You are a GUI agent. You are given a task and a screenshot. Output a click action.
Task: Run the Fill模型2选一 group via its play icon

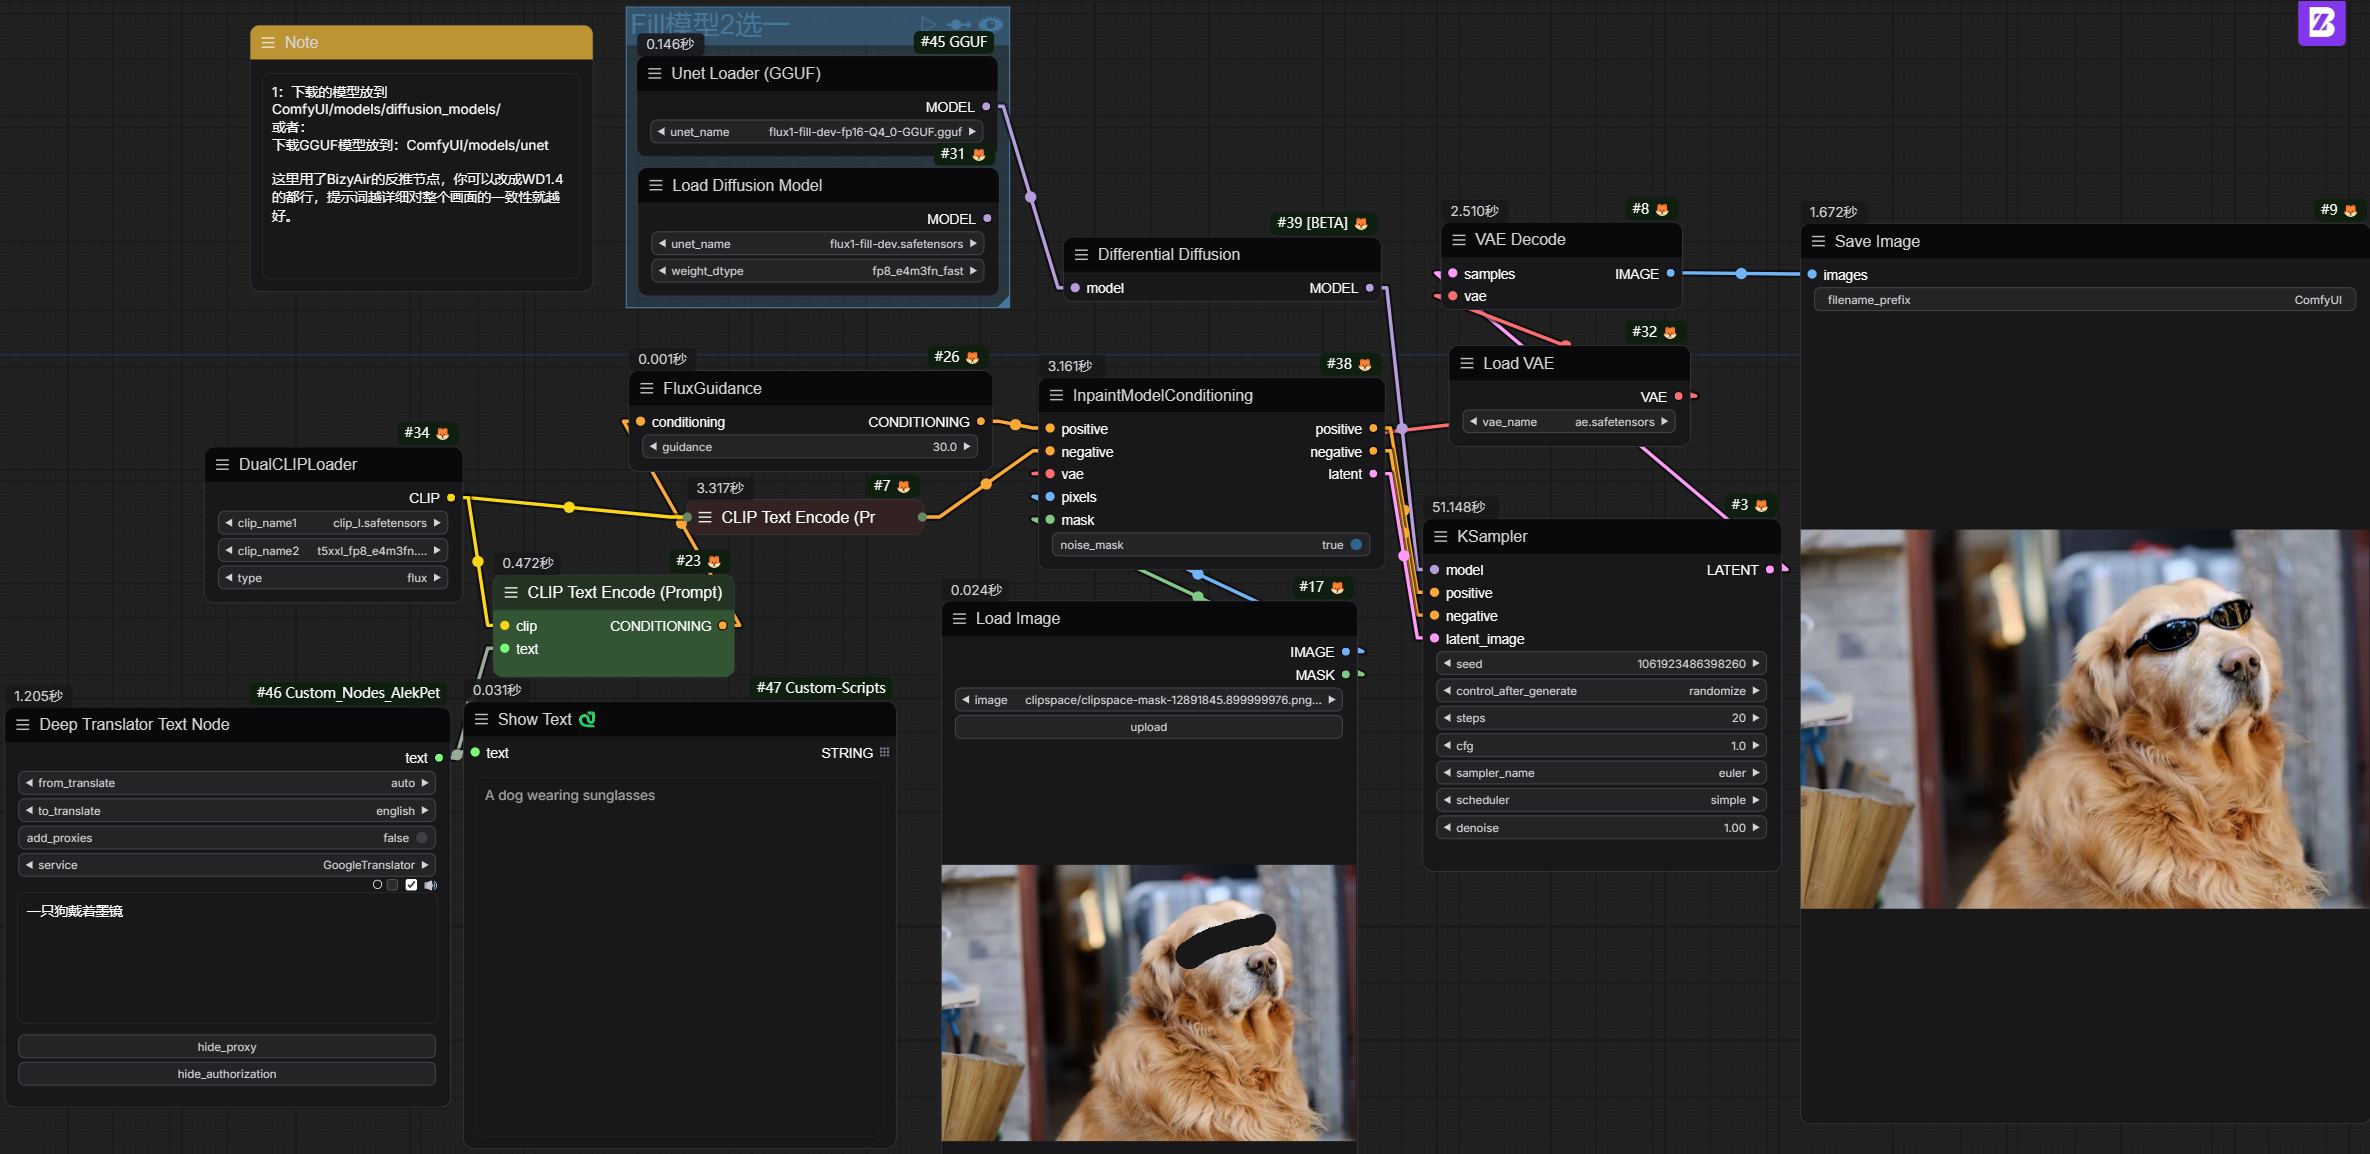click(x=929, y=24)
